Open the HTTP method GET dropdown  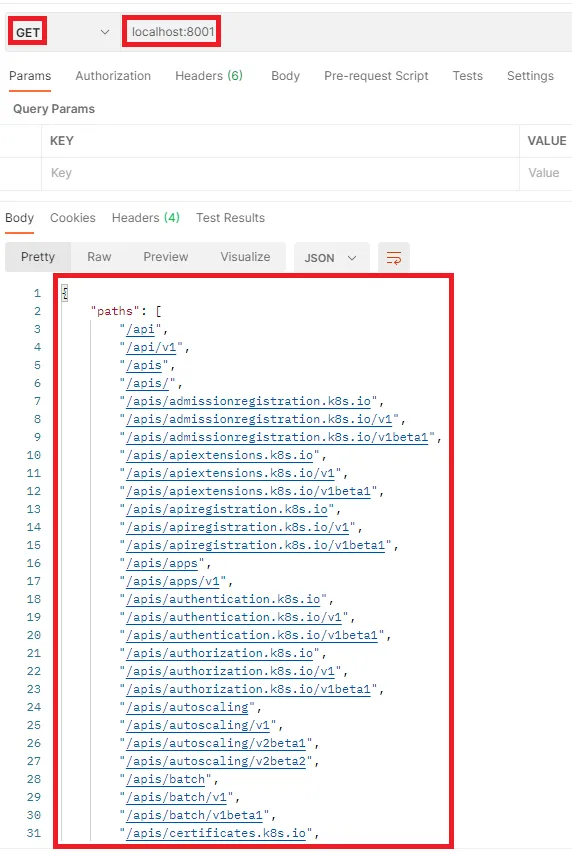click(x=61, y=32)
